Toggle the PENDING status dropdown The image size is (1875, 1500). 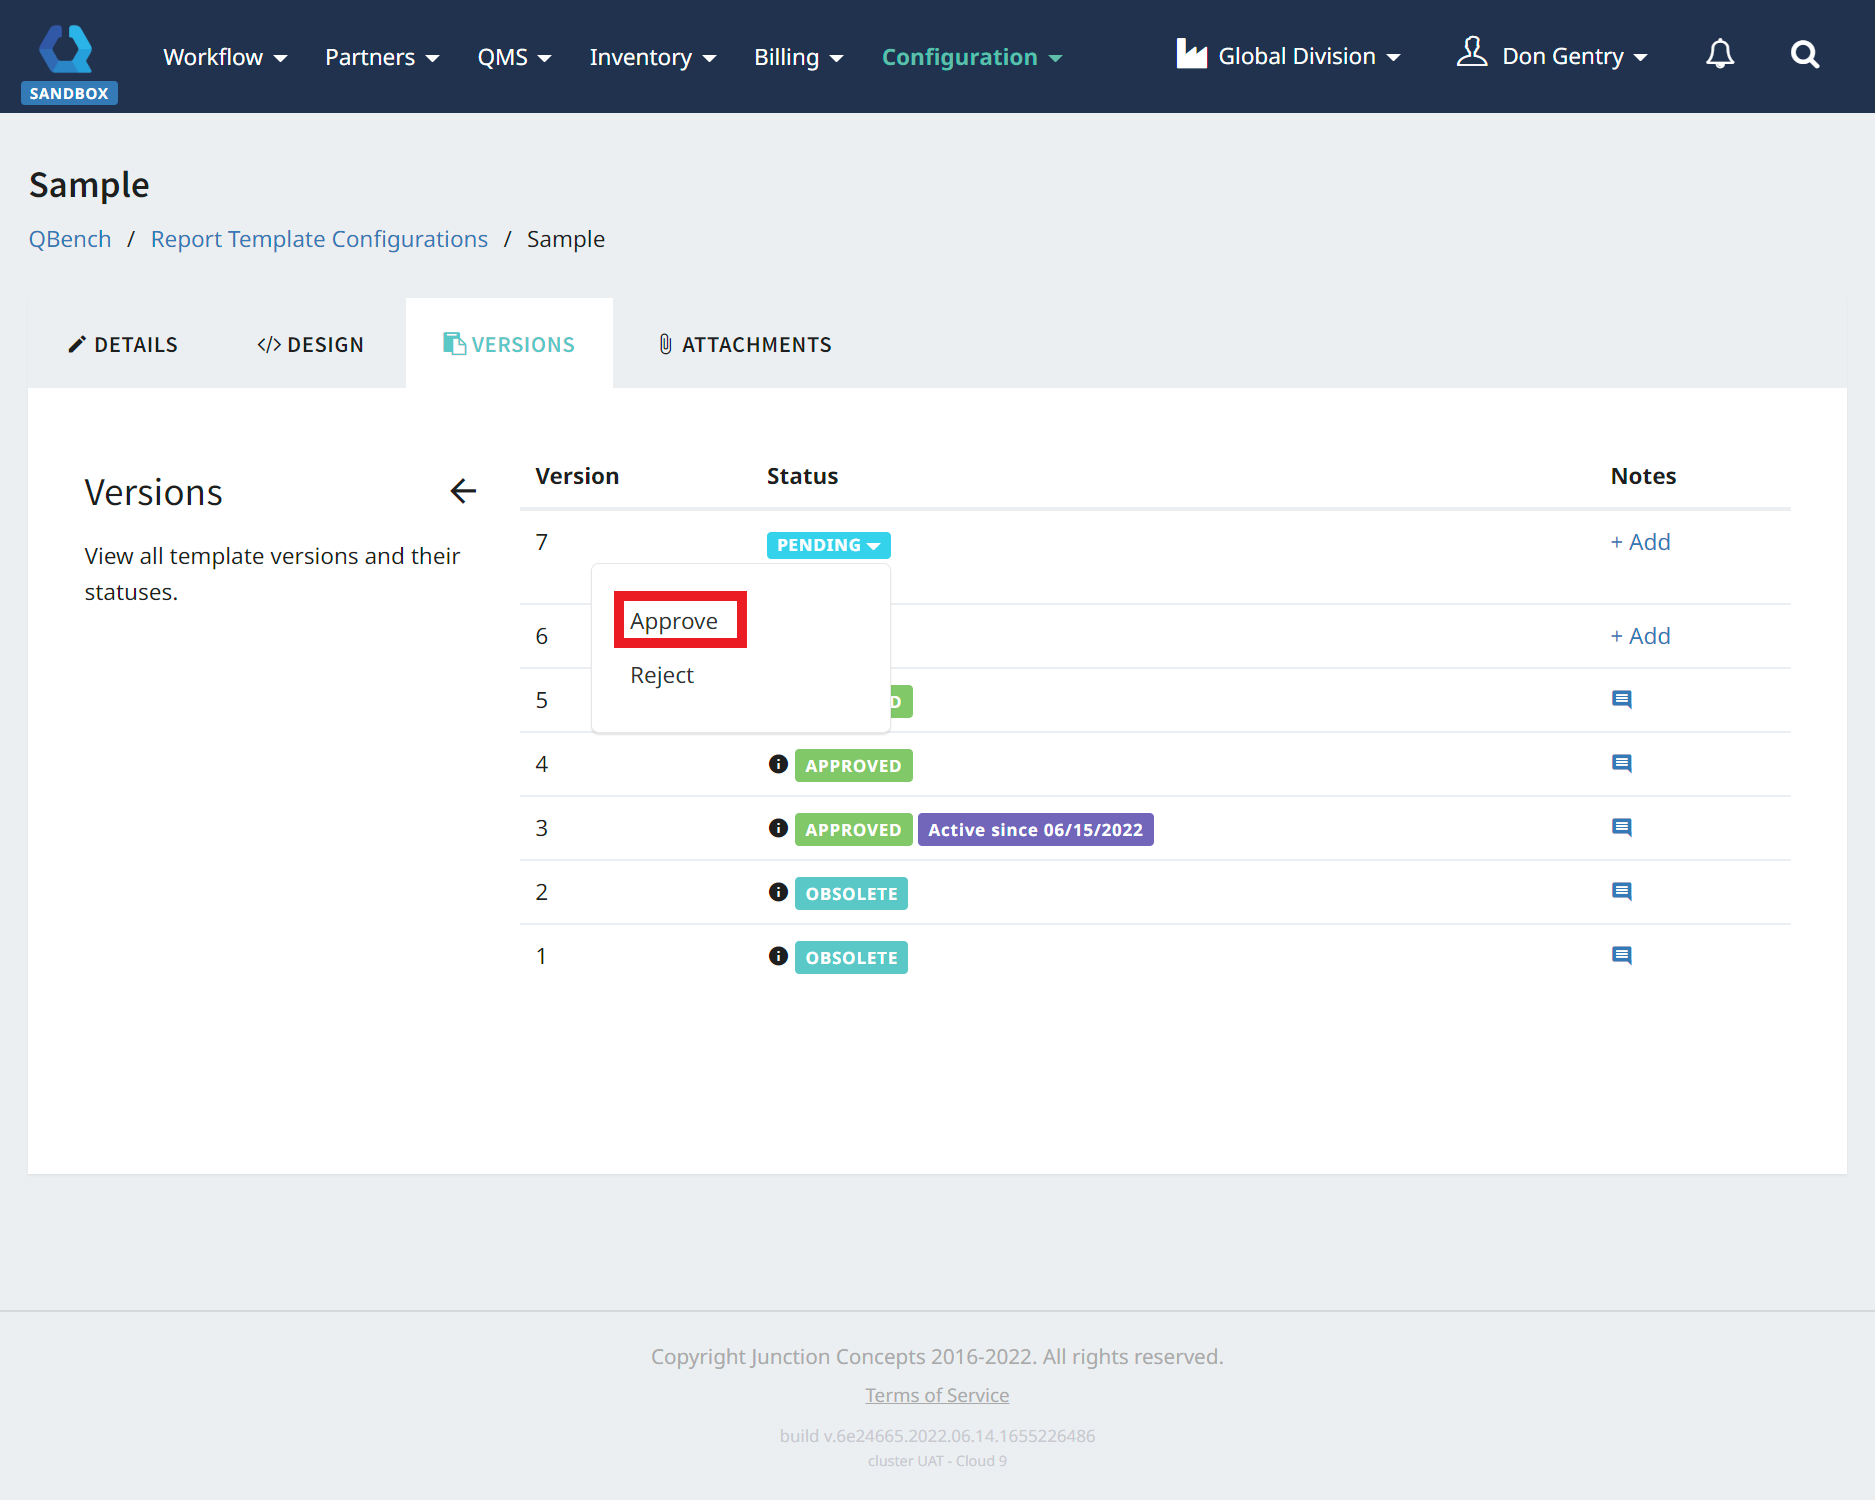pos(828,545)
